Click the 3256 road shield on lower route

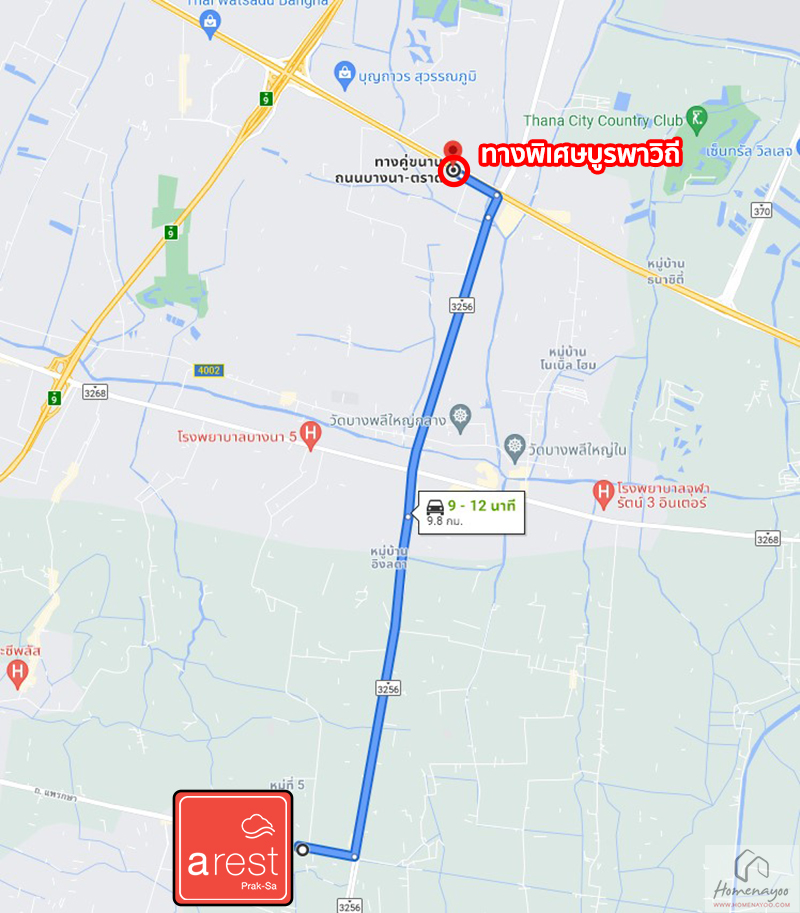388,689
